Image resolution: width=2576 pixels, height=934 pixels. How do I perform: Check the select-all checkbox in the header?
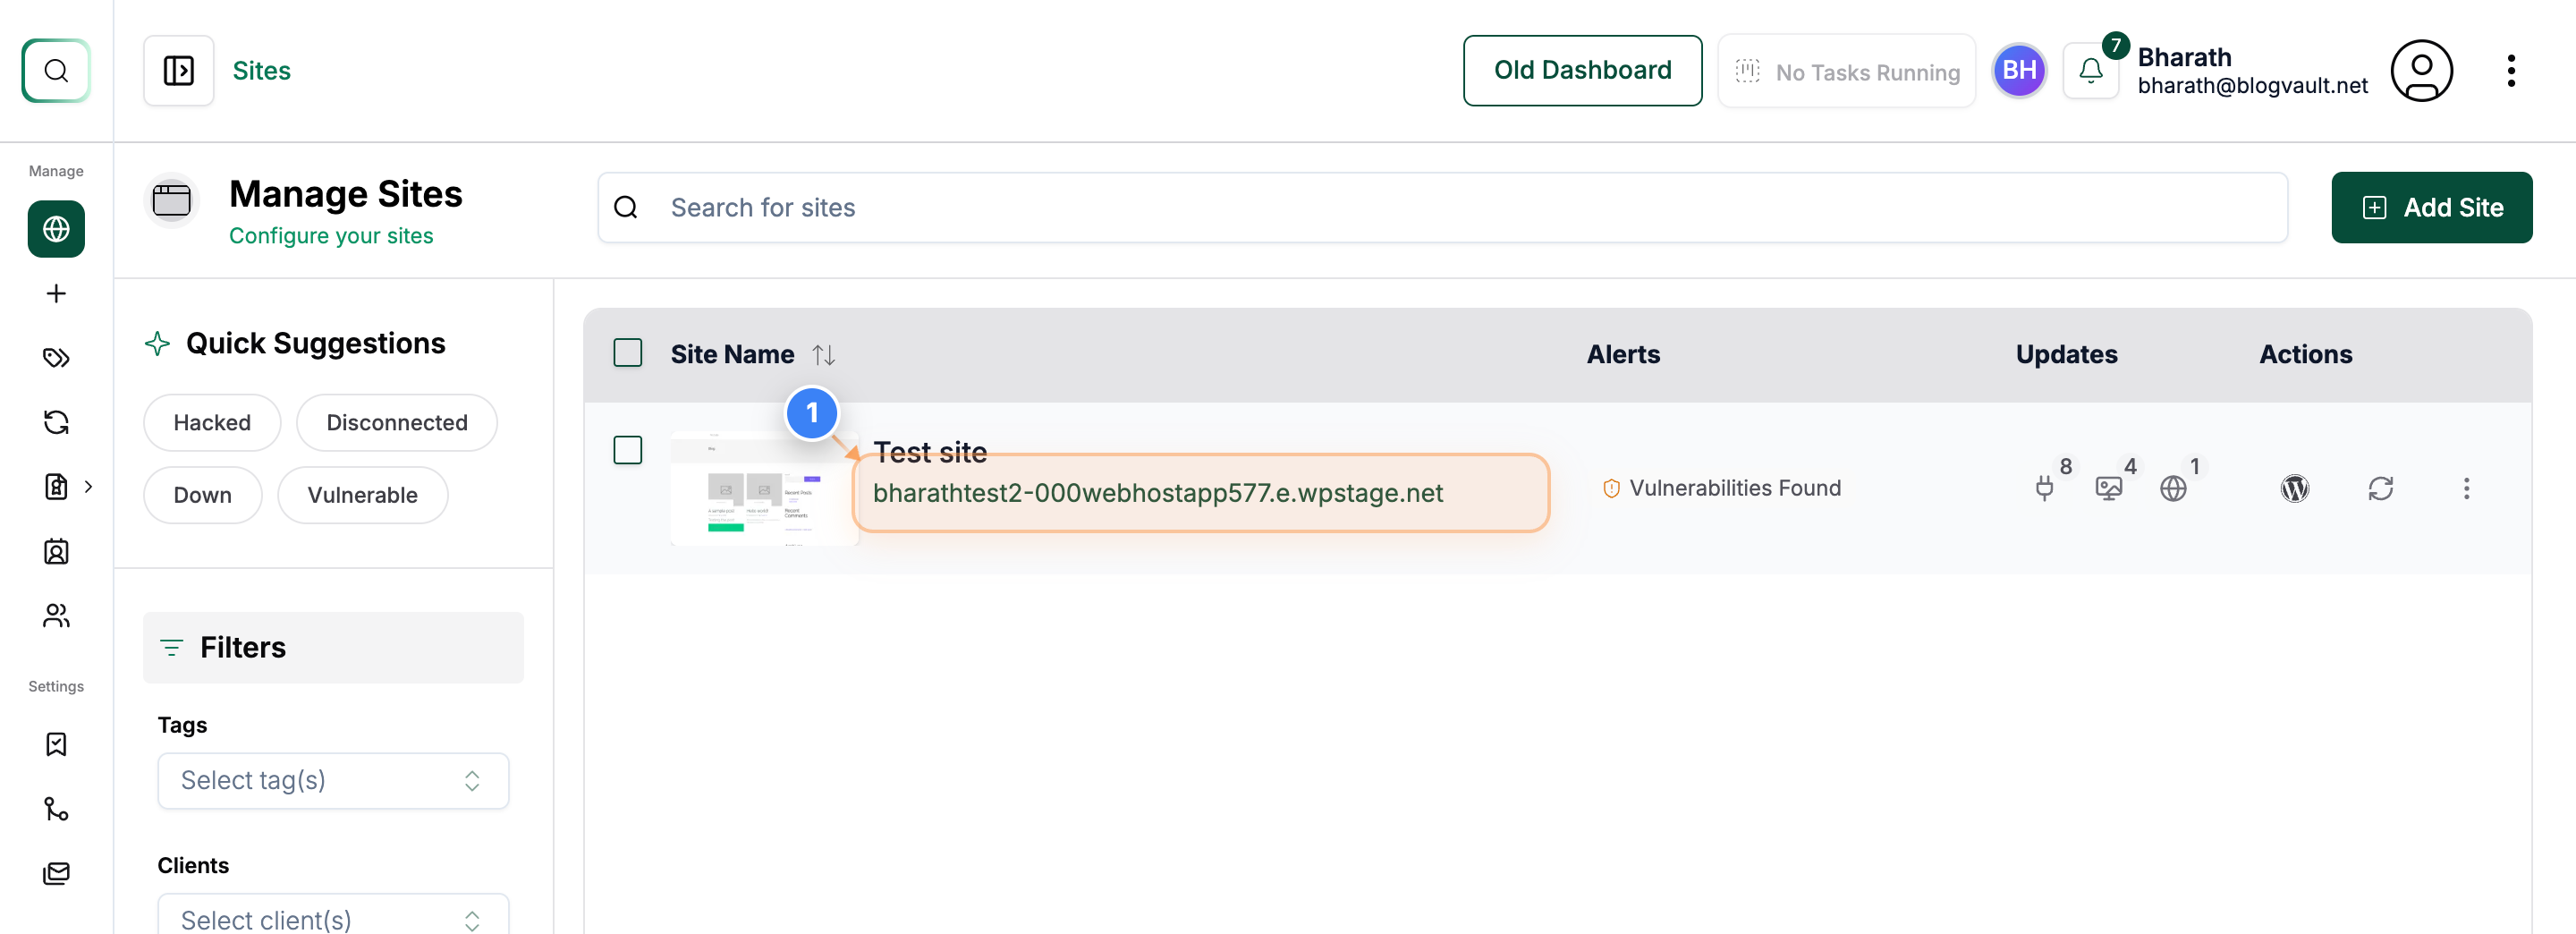pyautogui.click(x=628, y=353)
